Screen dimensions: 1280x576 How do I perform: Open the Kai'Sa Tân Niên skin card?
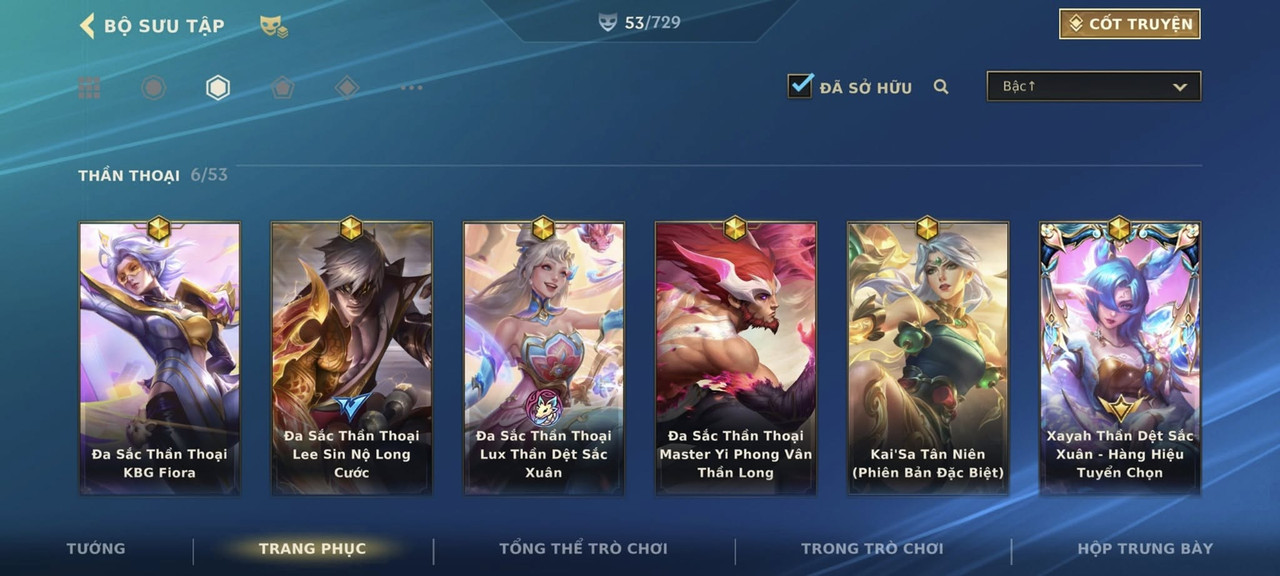click(928, 358)
